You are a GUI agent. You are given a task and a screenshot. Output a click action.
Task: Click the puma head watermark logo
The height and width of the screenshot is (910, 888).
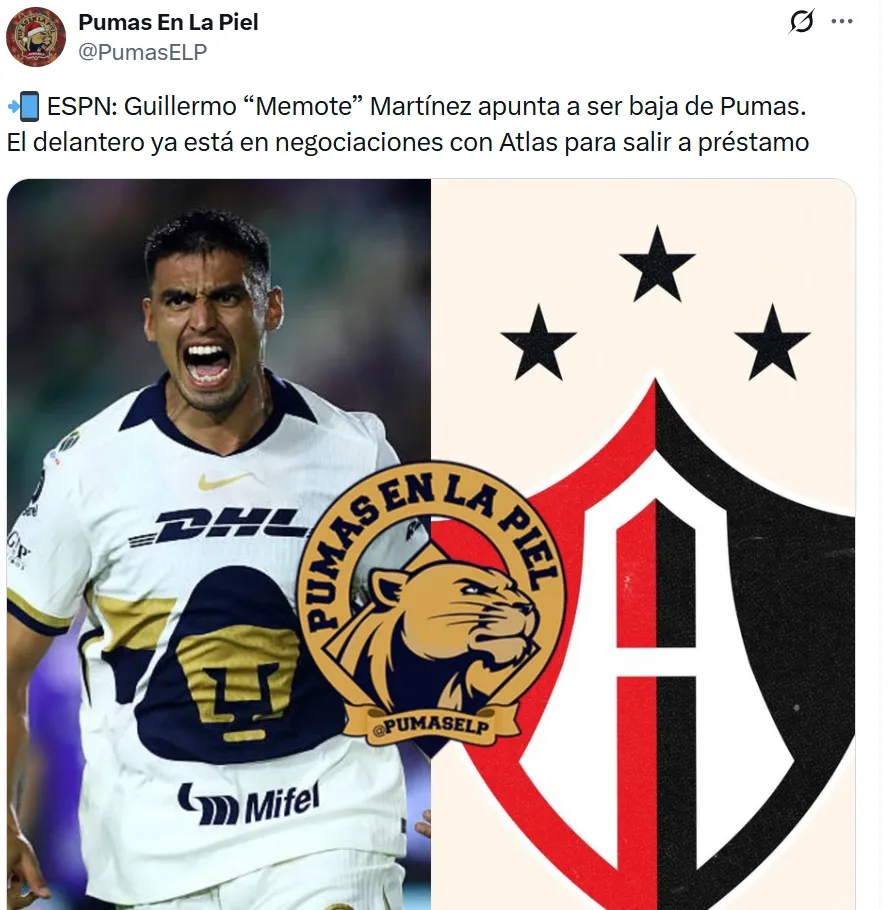tap(431, 607)
